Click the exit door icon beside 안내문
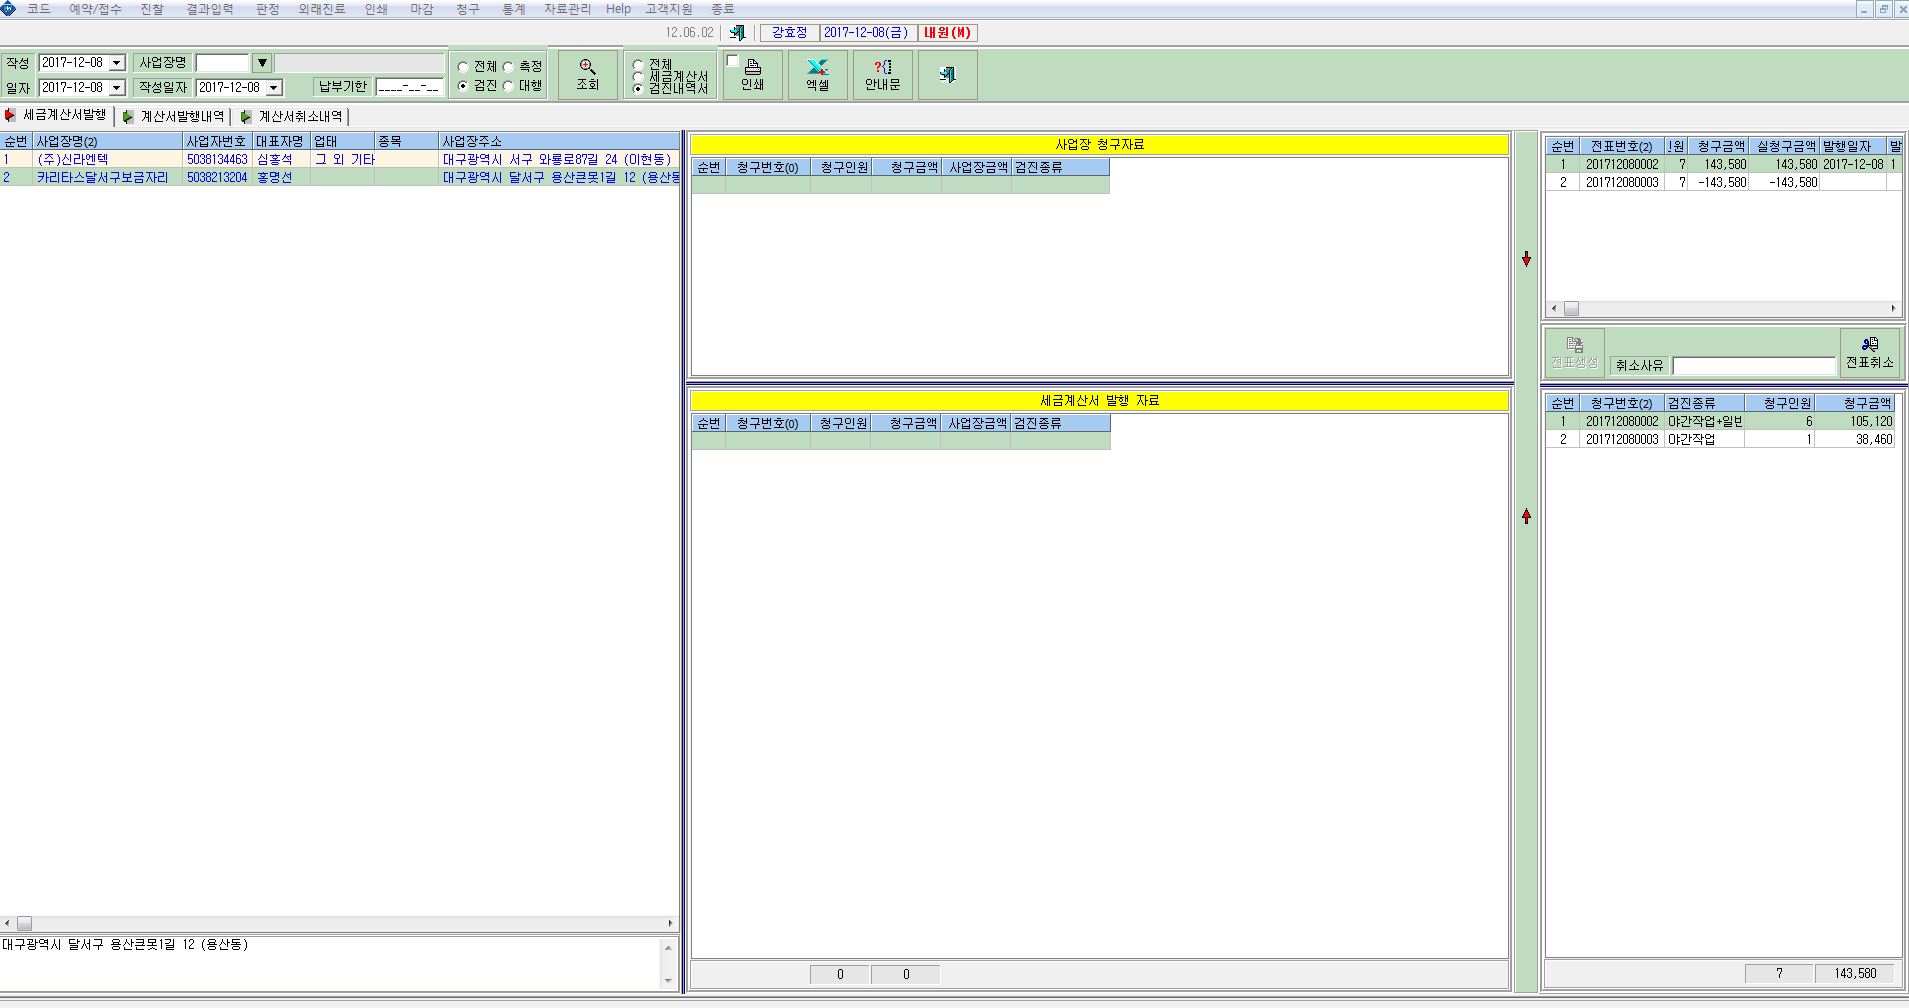 pos(947,75)
